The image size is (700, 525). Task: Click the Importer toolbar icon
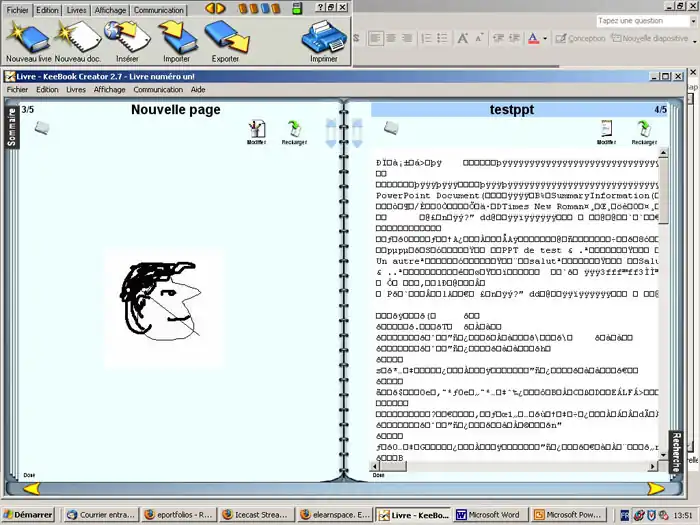pos(176,37)
